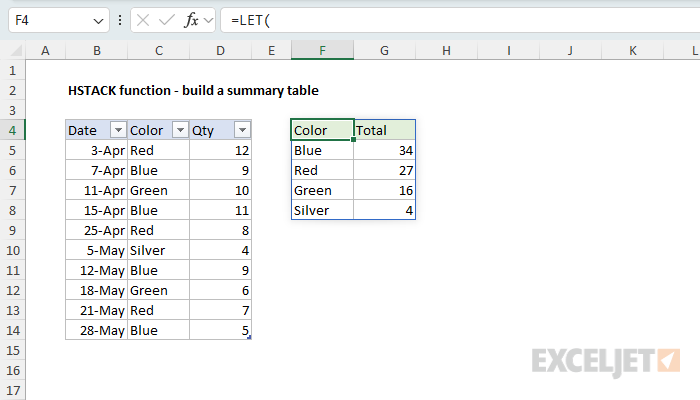Click the 'Silver' cell in summary table

tap(322, 210)
